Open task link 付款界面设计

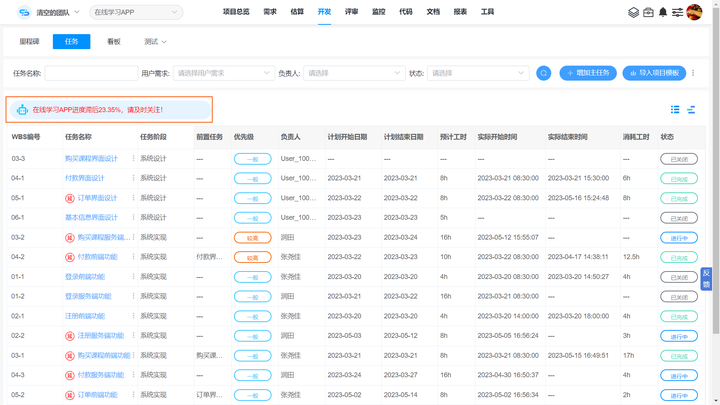(x=84, y=178)
